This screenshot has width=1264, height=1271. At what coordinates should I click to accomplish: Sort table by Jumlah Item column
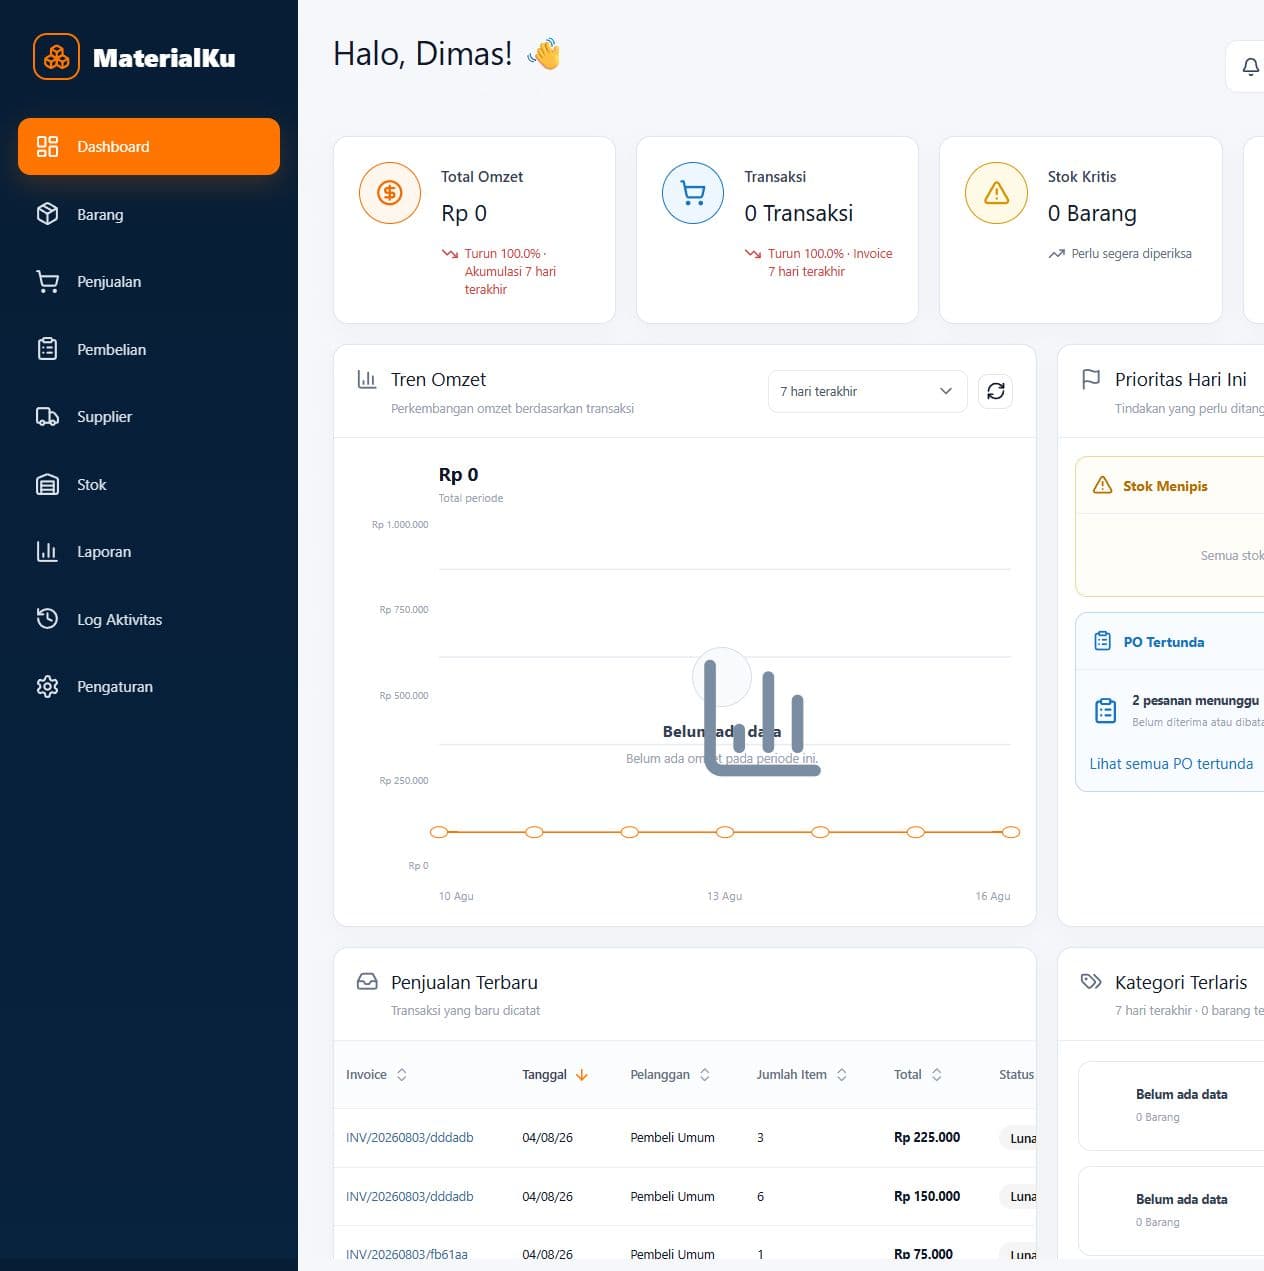[802, 1074]
